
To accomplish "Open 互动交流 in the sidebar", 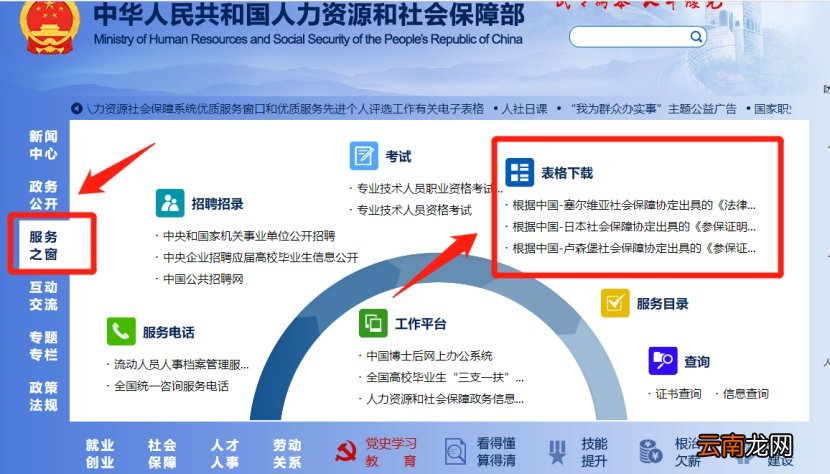I will point(43,296).
